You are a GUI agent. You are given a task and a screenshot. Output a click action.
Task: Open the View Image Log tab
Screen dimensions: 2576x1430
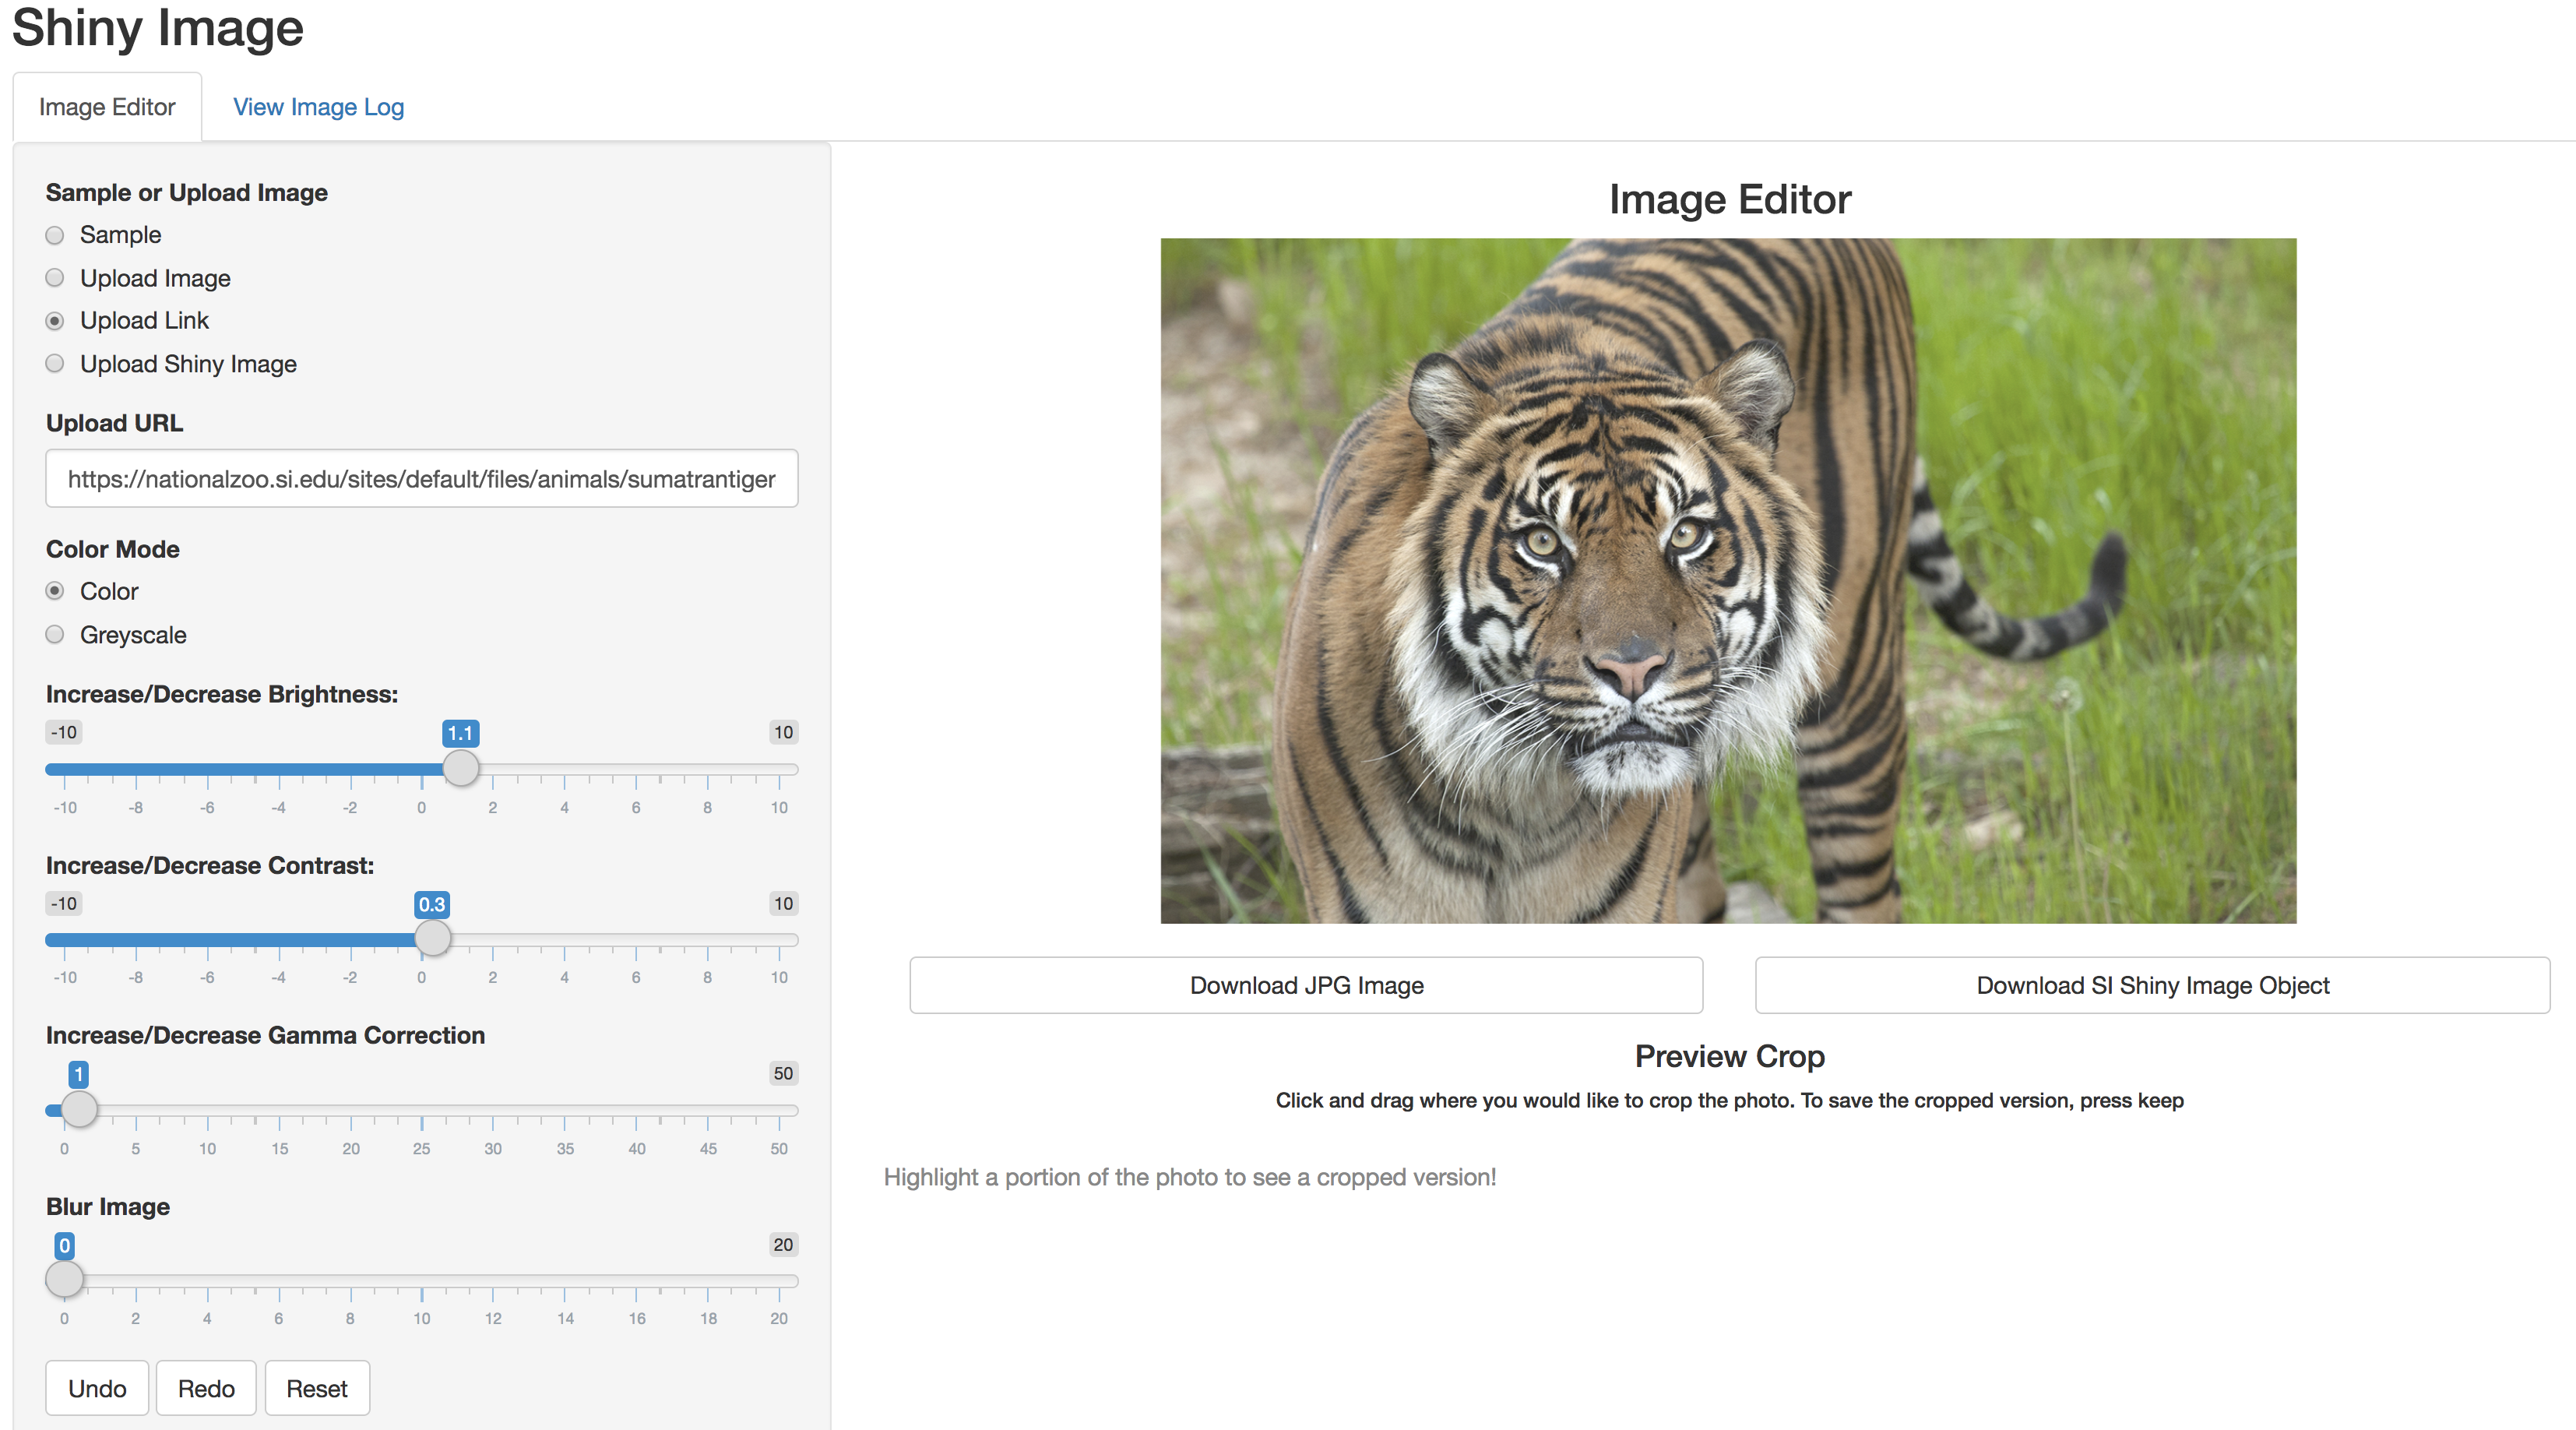pyautogui.click(x=318, y=107)
